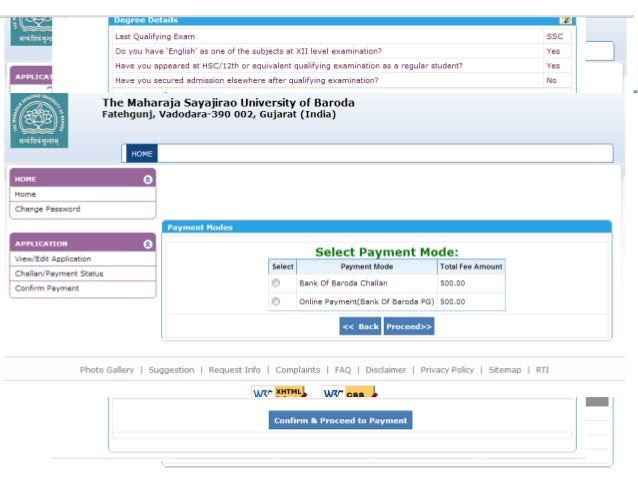The height and width of the screenshot is (479, 638).
Task: Open Confirm Payment in the sidebar
Action: [x=47, y=288]
